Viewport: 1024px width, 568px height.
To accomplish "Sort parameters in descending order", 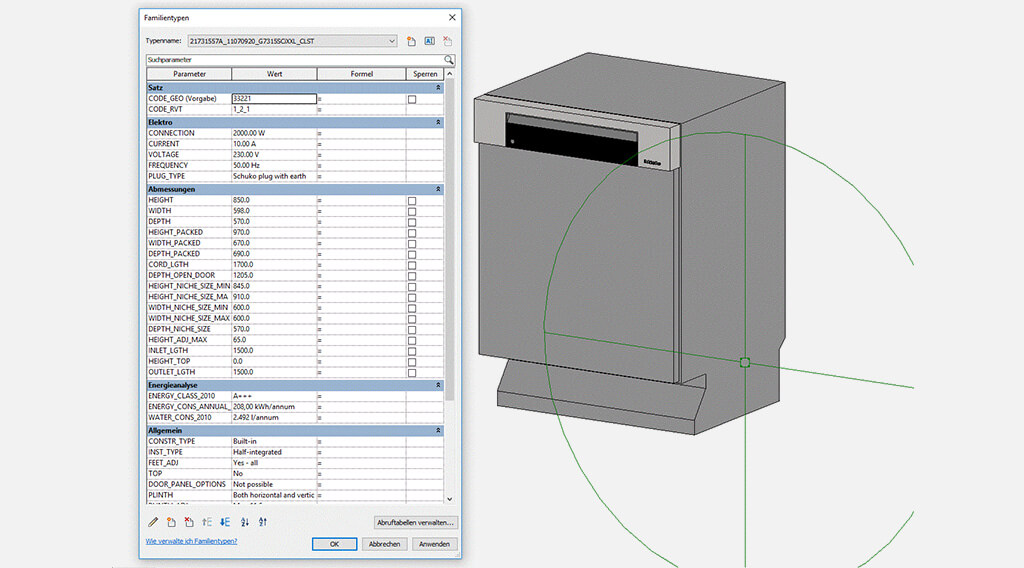I will pos(263,522).
